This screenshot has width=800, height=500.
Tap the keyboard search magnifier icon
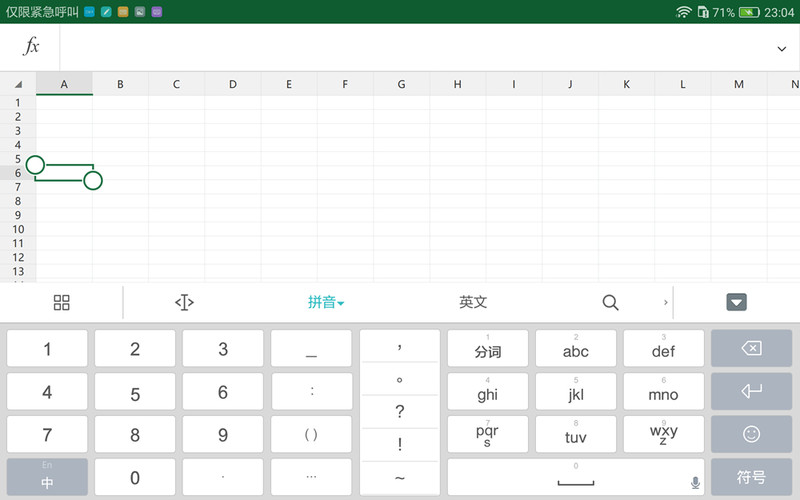[x=610, y=303]
